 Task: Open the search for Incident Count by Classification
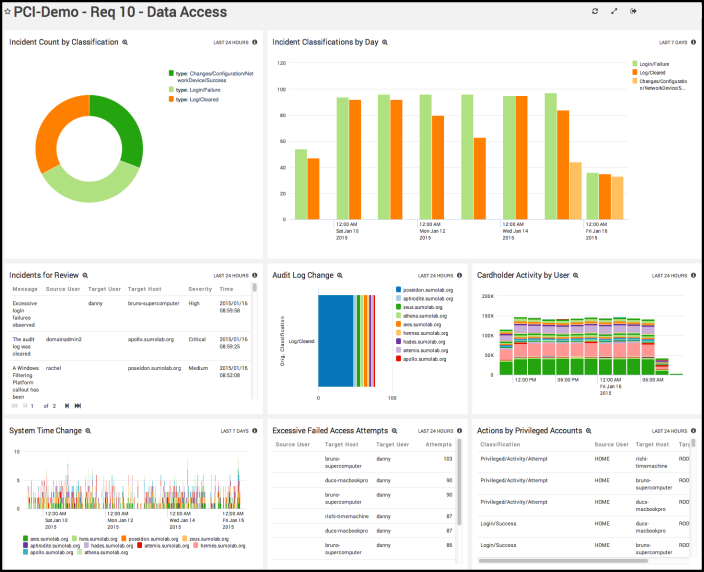[x=125, y=42]
